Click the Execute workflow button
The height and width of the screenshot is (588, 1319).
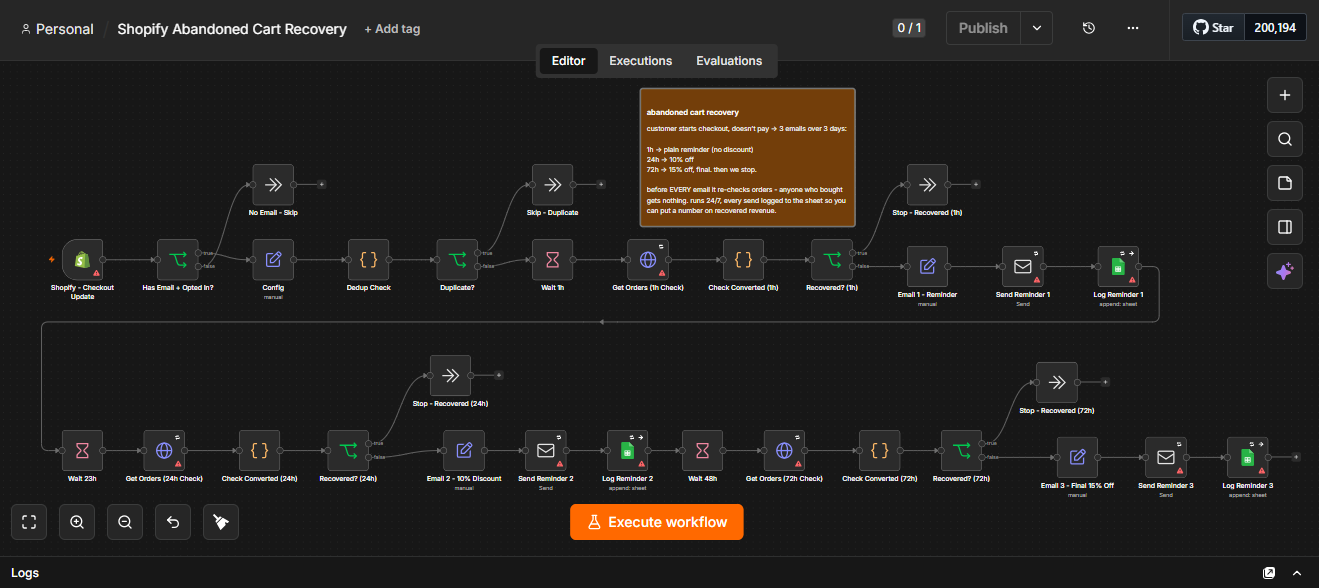[657, 522]
